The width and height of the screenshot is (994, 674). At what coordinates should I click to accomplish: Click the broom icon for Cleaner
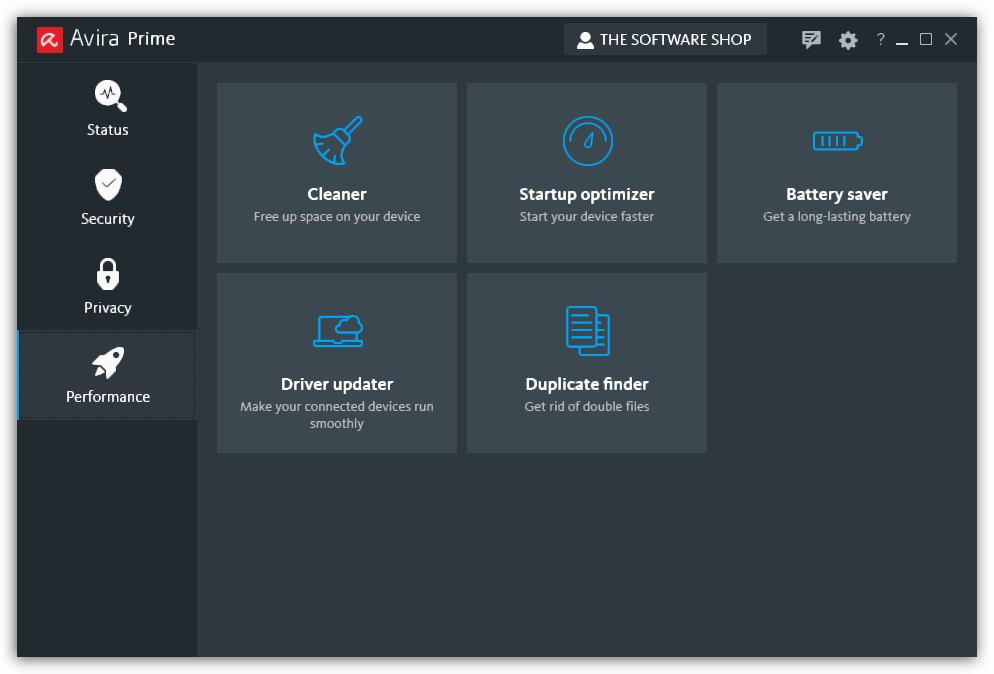[337, 141]
